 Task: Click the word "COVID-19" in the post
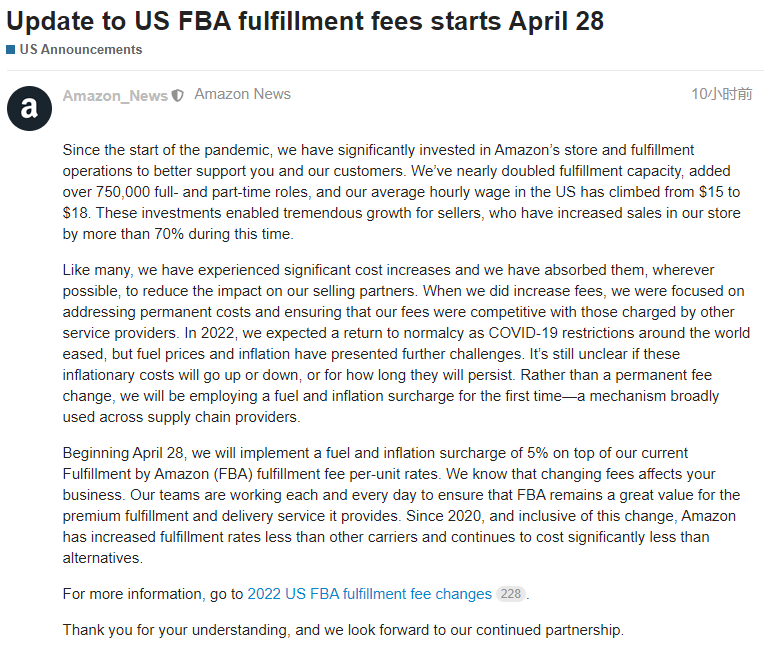tap(523, 333)
